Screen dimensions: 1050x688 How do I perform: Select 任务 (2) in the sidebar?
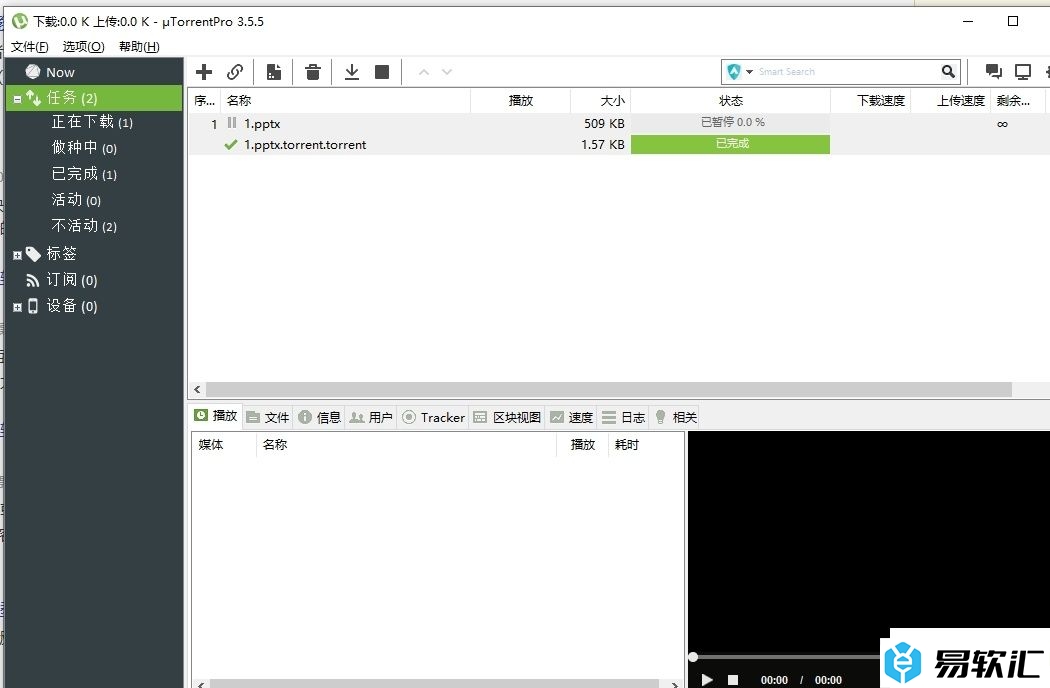coord(94,98)
